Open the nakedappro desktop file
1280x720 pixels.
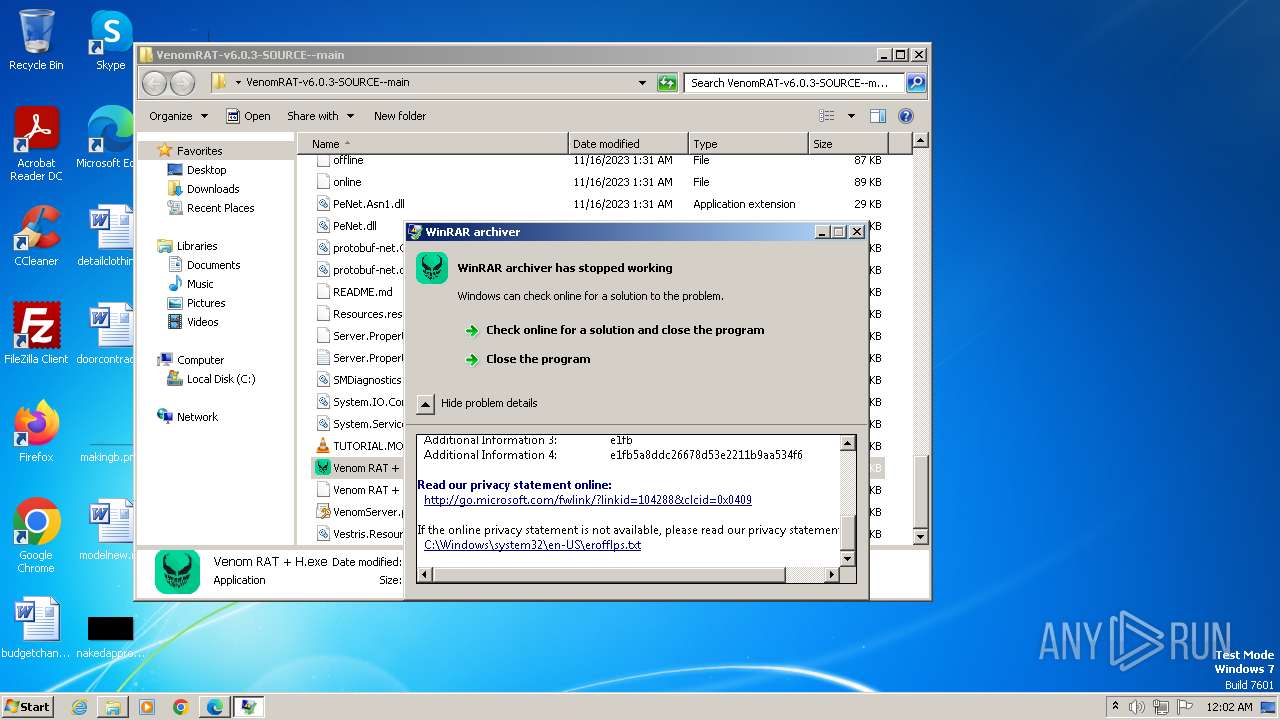coord(110,637)
